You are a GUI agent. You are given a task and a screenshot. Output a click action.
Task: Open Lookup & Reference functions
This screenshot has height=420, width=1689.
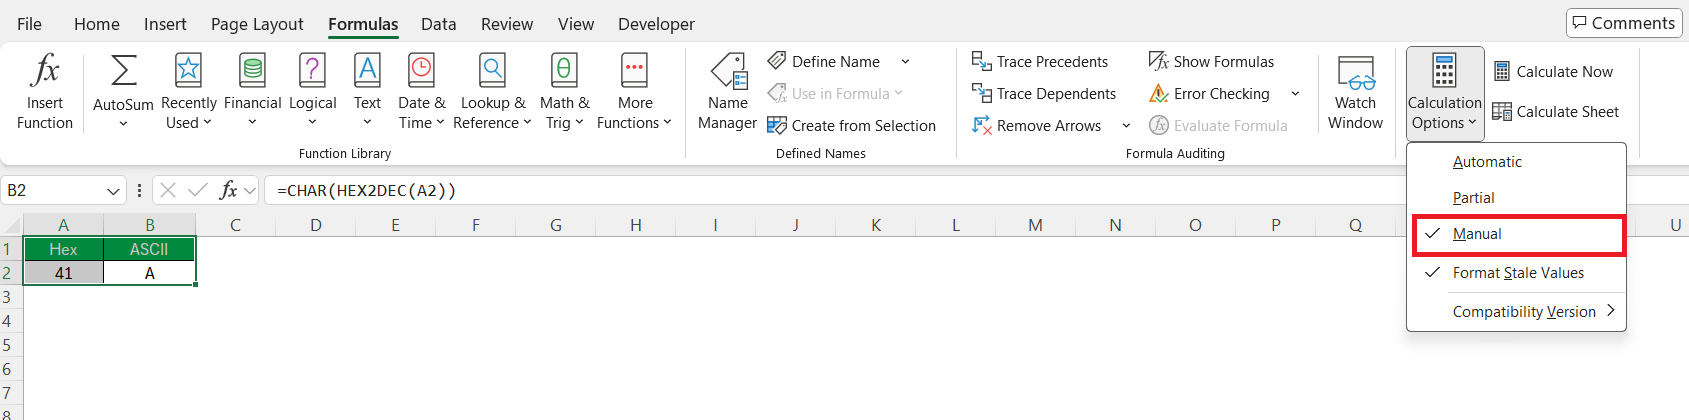coord(492,91)
